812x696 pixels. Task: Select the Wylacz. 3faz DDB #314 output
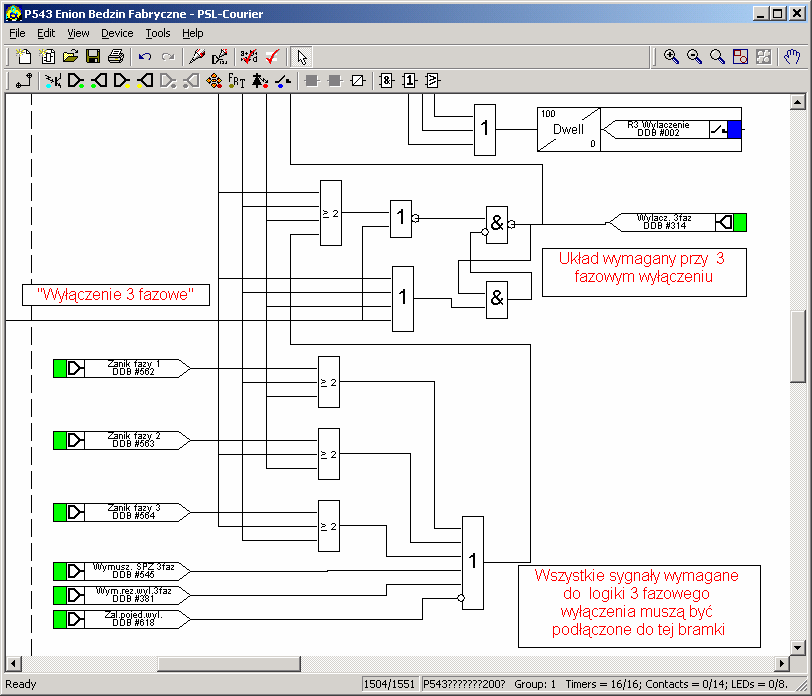(x=677, y=222)
